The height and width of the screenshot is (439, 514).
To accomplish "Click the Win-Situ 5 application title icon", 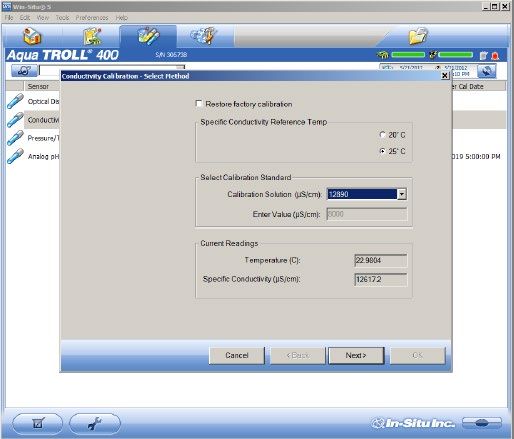I will 7,6.
